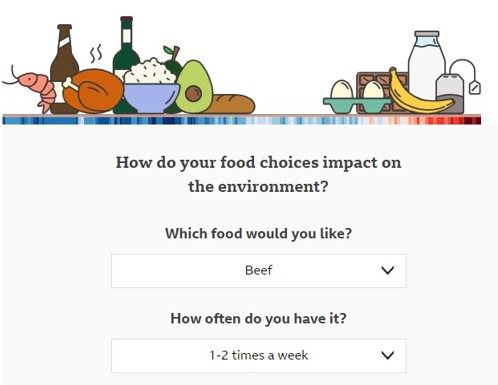498x385 pixels.
Task: Click the chevron on the food selector
Action: click(387, 270)
